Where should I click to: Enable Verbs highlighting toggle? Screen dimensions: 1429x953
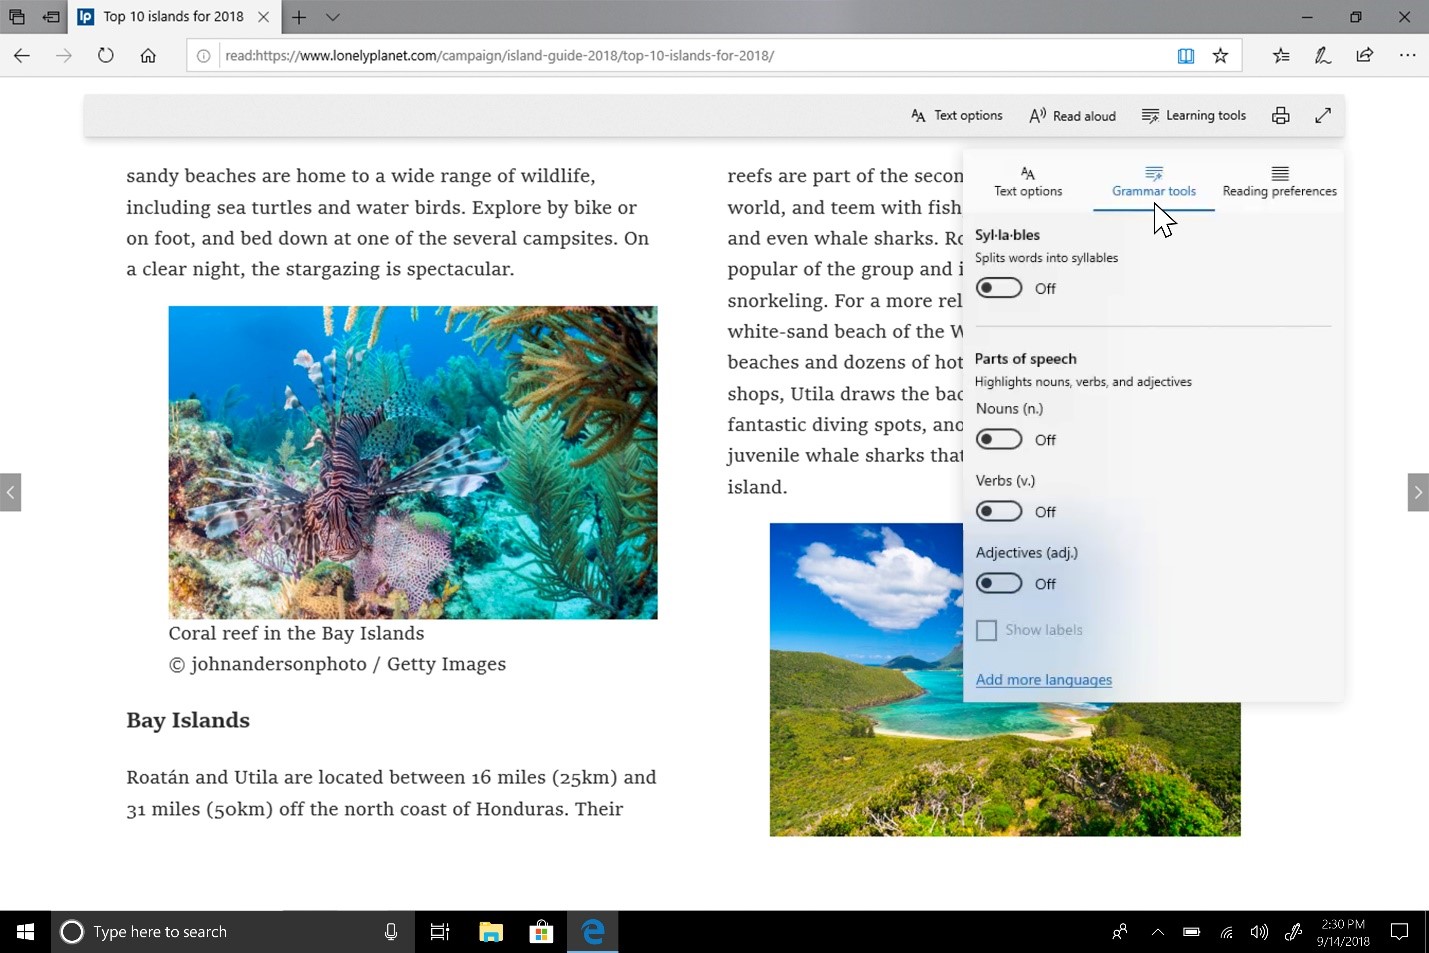pyautogui.click(x=999, y=512)
